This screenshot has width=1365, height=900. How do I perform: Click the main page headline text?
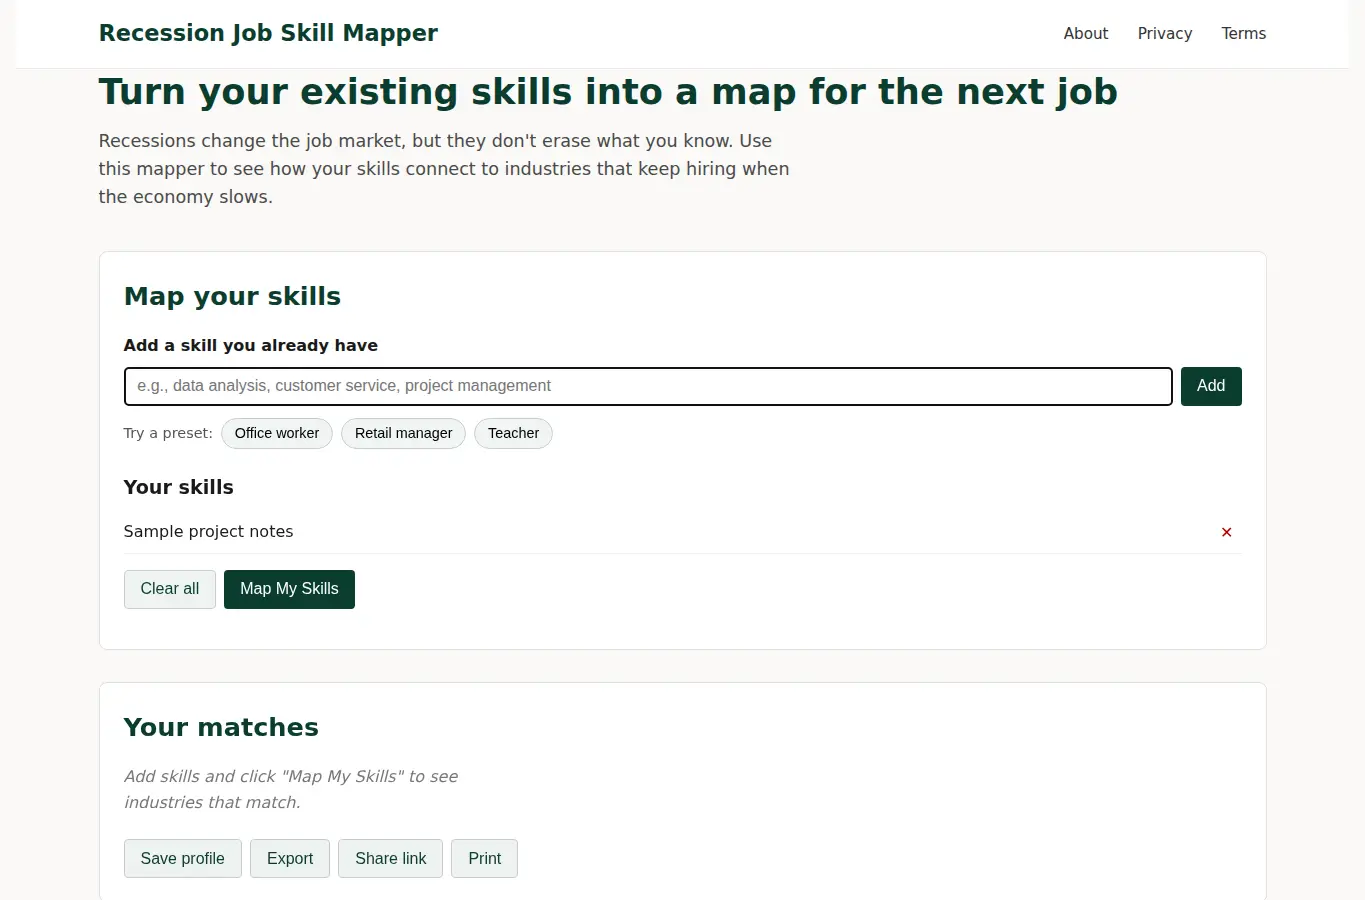(608, 92)
